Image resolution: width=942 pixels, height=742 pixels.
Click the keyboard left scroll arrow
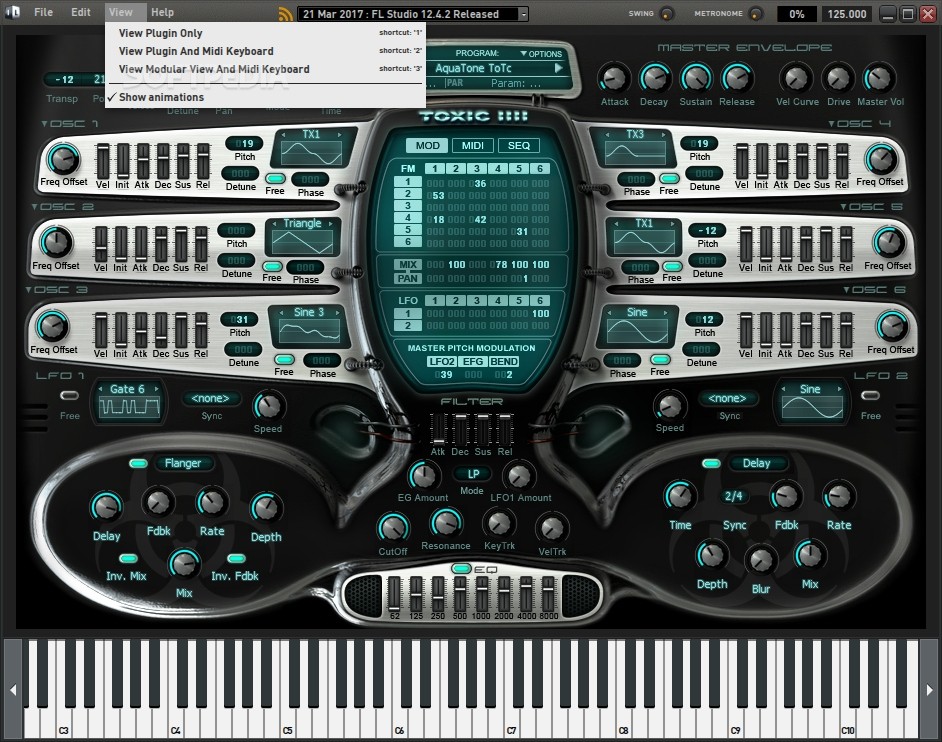click(x=13, y=690)
